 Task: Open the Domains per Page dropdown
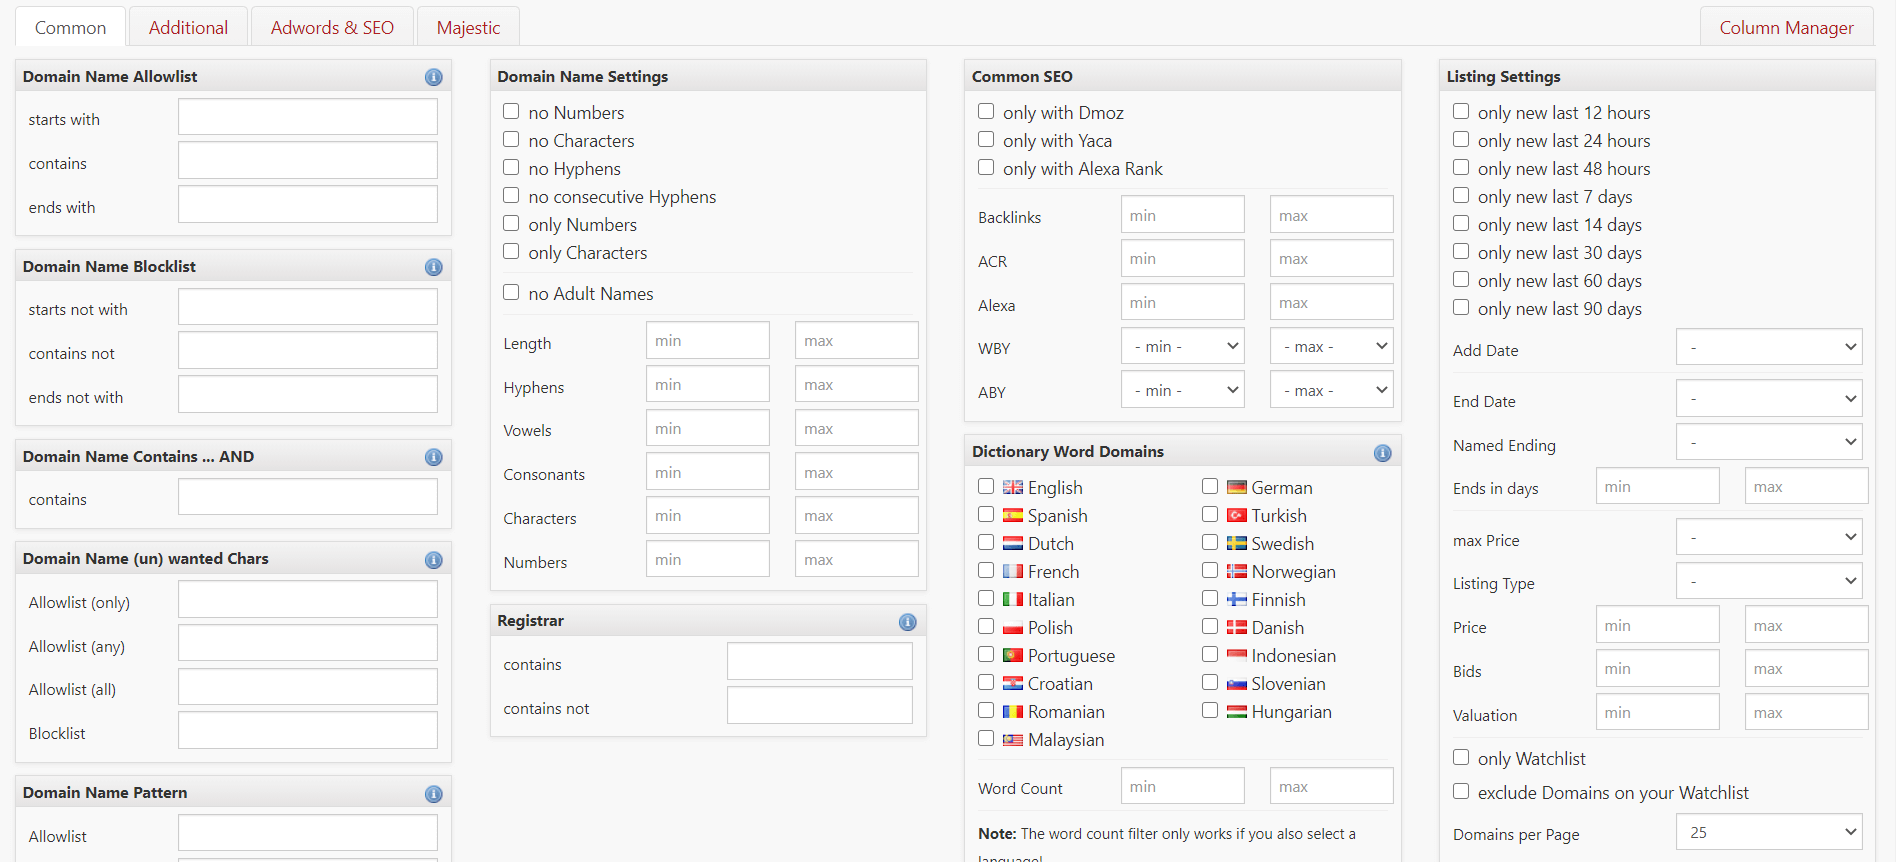[1768, 832]
